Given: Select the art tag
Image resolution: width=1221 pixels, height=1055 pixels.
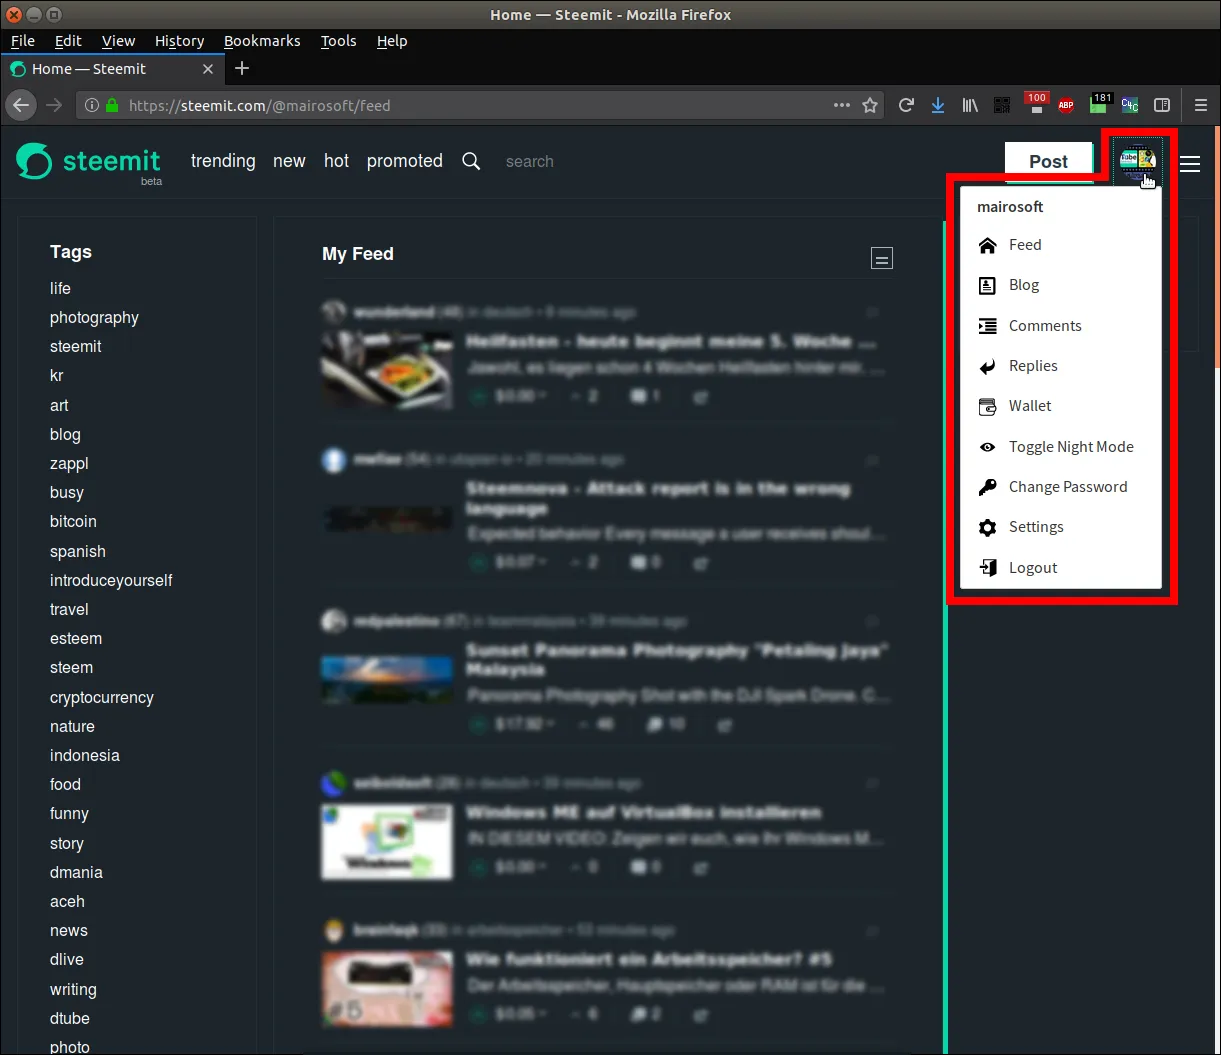Looking at the screenshot, I should pyautogui.click(x=59, y=406).
